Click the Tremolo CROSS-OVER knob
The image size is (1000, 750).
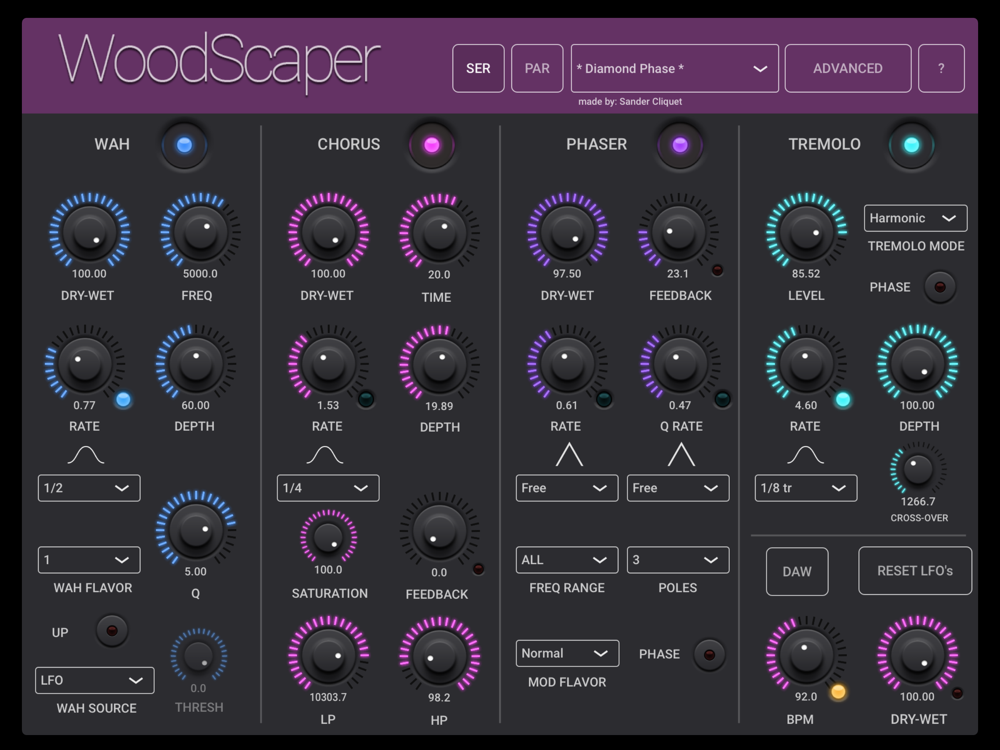[918, 470]
